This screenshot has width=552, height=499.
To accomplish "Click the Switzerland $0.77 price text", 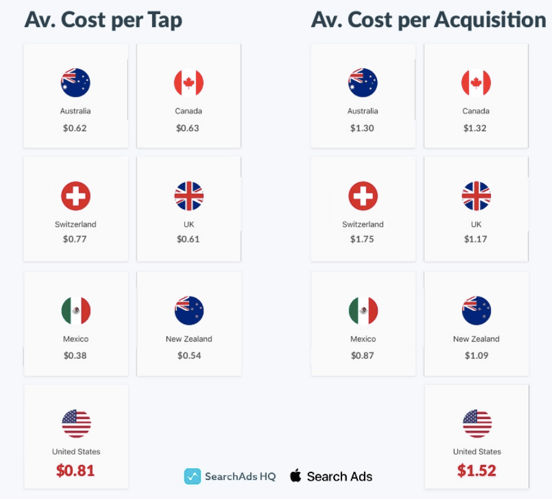I will tap(75, 239).
